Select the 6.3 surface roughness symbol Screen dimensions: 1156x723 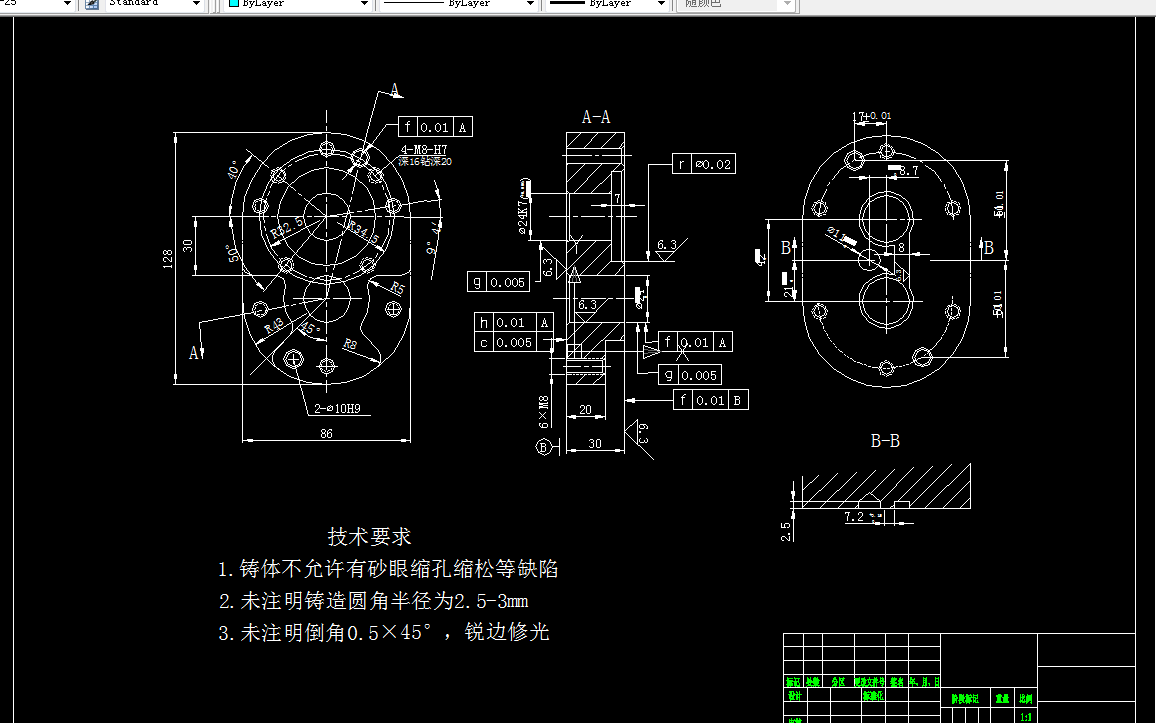click(666, 246)
